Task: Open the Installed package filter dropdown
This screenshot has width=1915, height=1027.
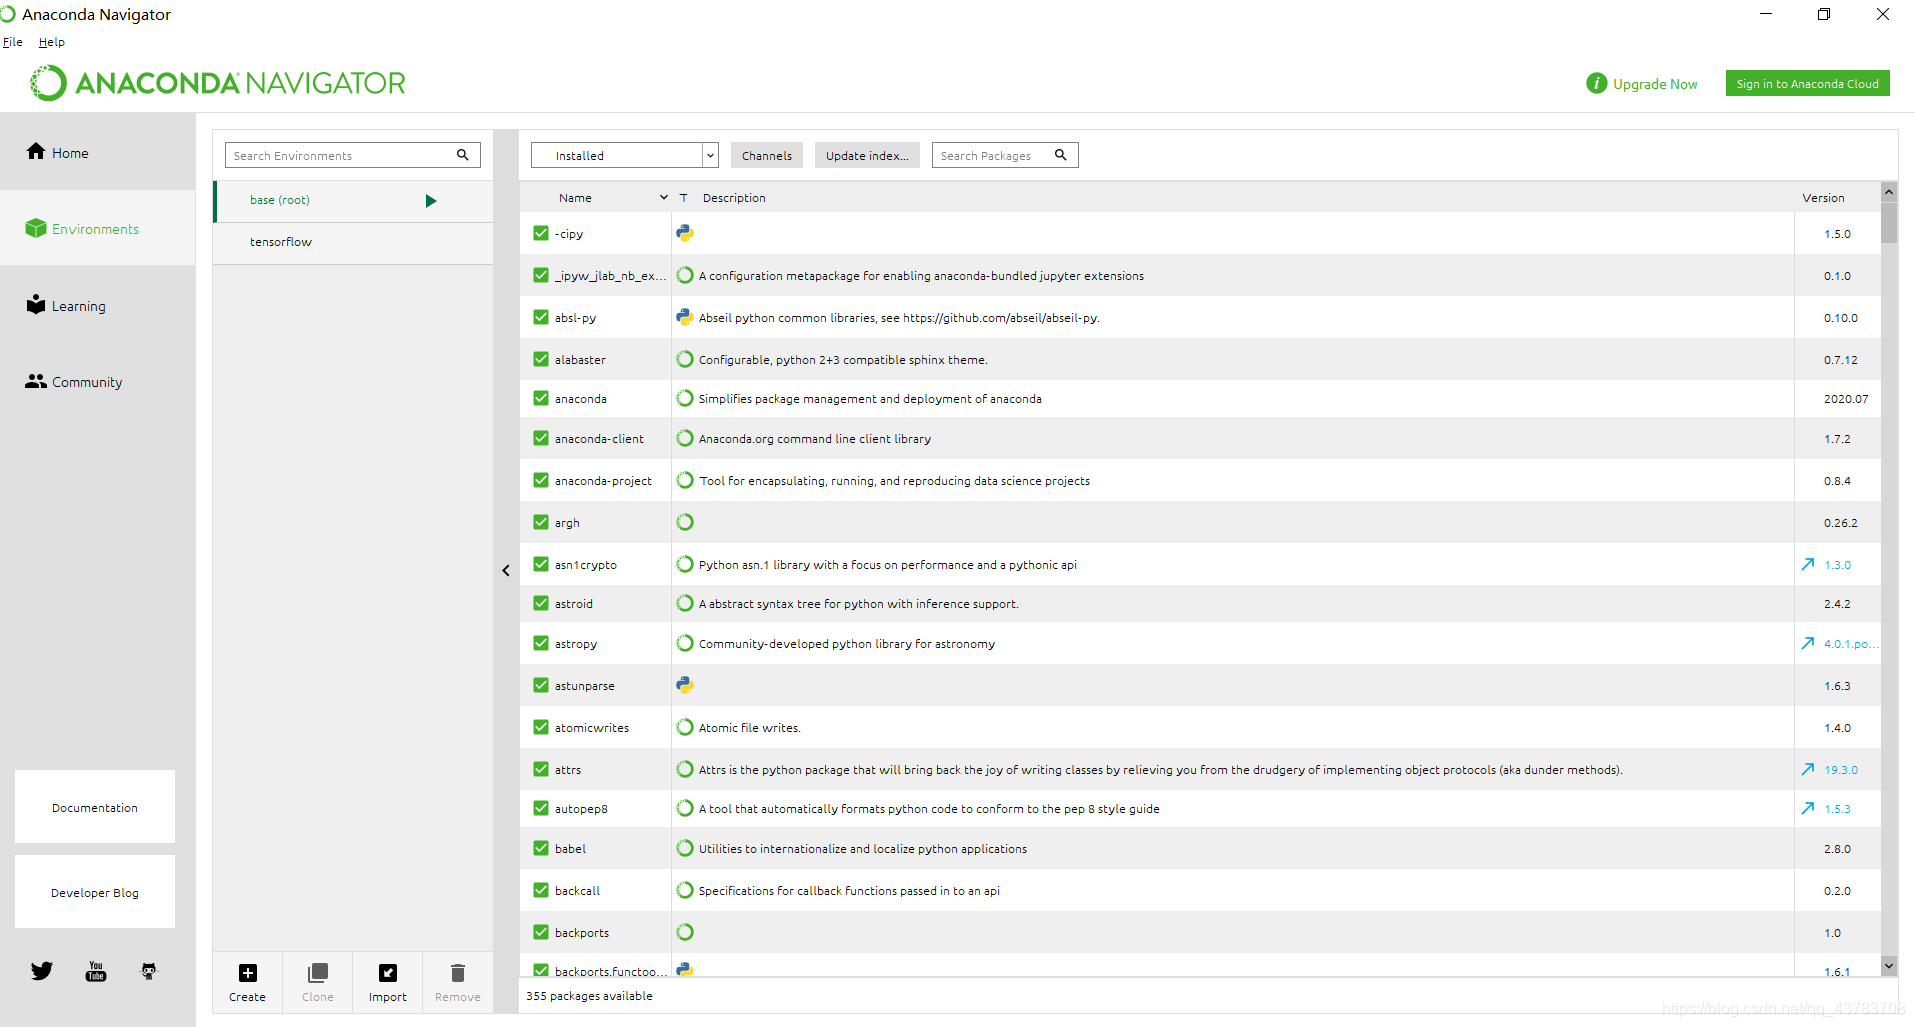Action: 625,155
